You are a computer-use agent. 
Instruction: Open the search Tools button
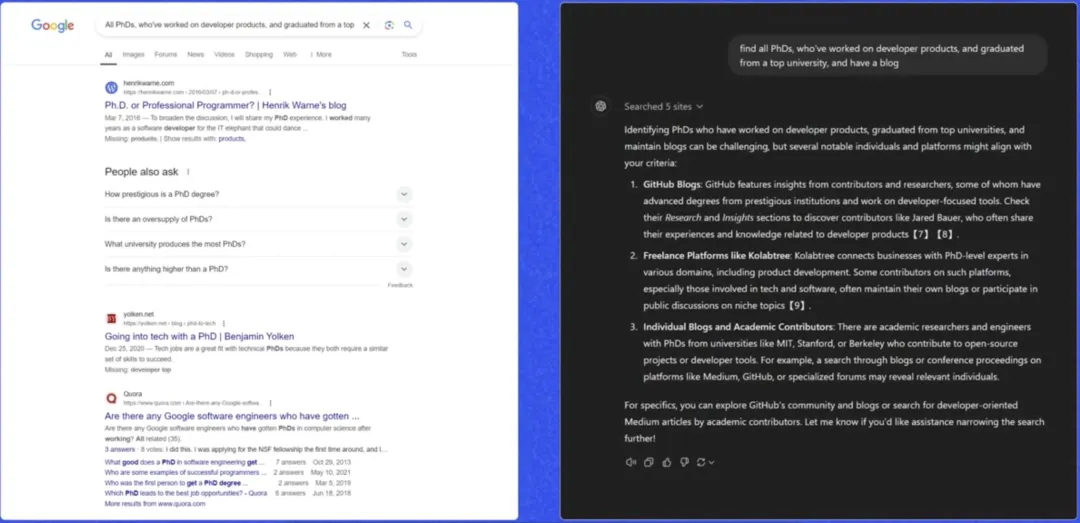coord(409,54)
